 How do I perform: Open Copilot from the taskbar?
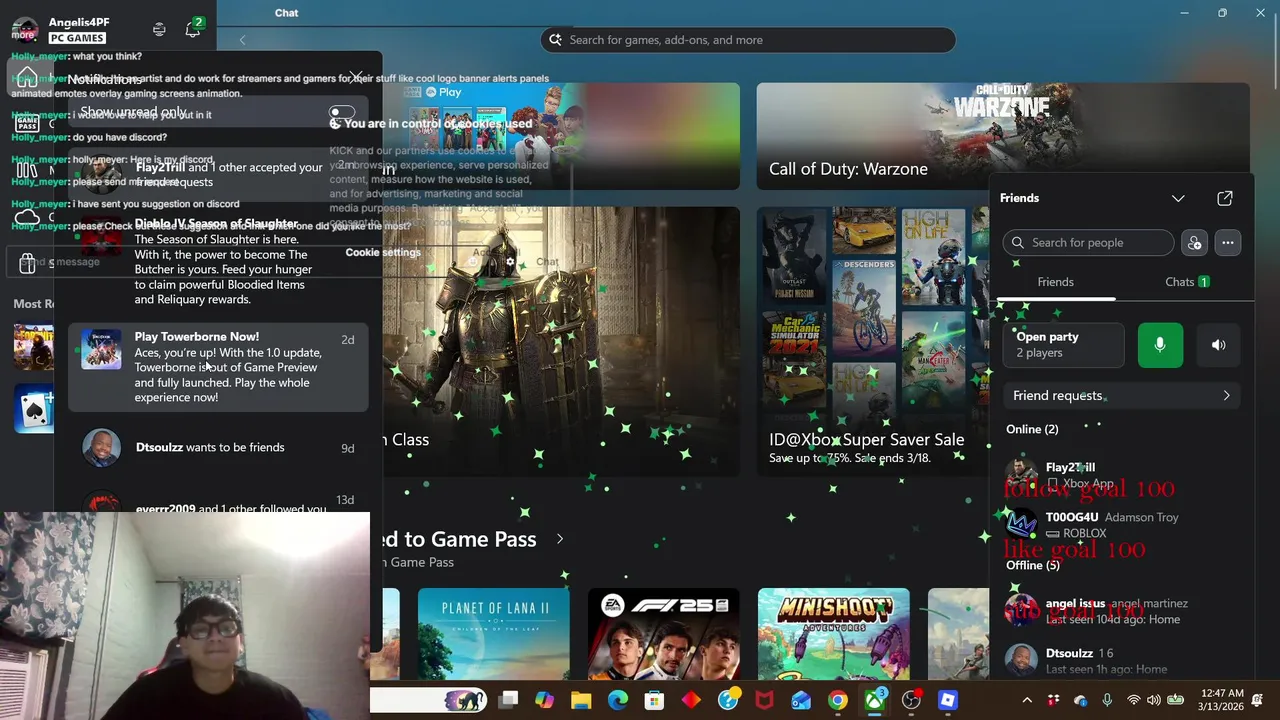point(544,700)
